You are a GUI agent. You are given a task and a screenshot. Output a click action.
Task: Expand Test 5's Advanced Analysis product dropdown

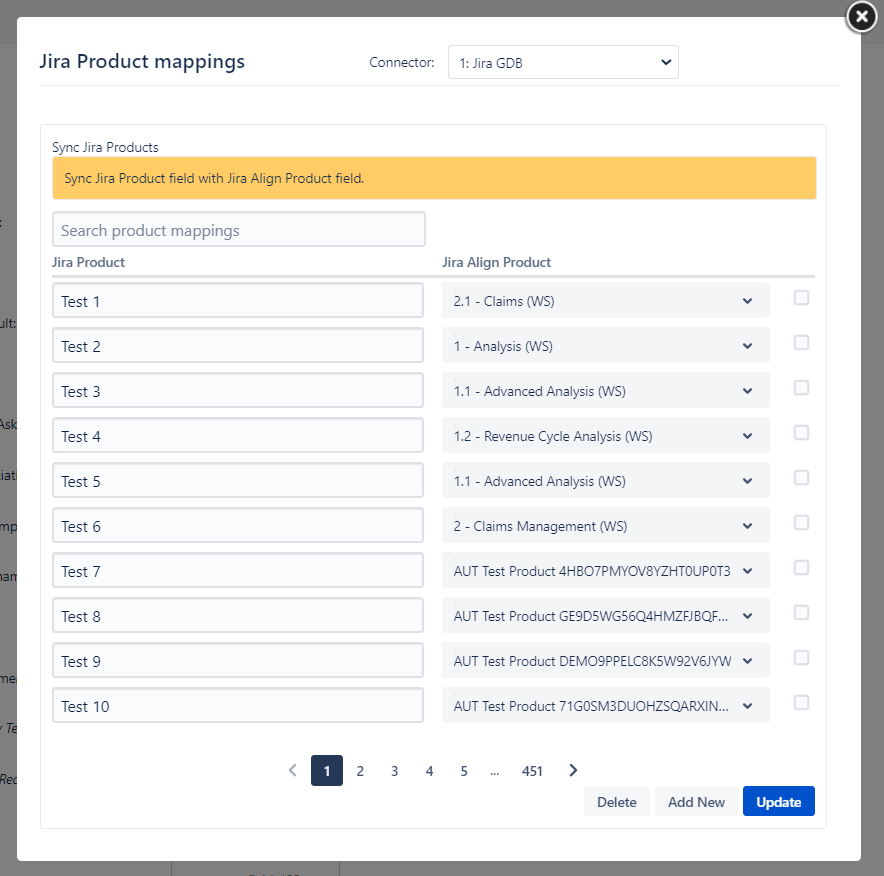point(605,481)
